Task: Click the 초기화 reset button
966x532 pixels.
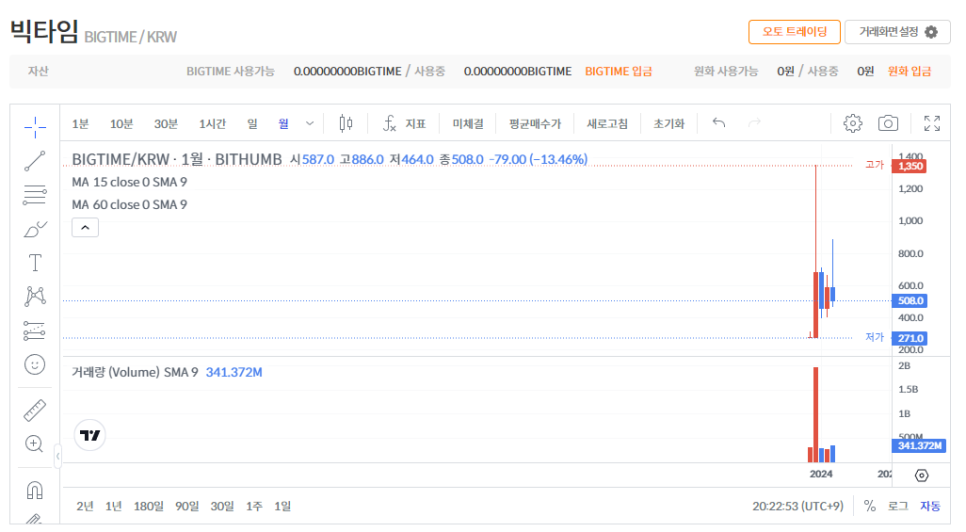Action: point(668,124)
